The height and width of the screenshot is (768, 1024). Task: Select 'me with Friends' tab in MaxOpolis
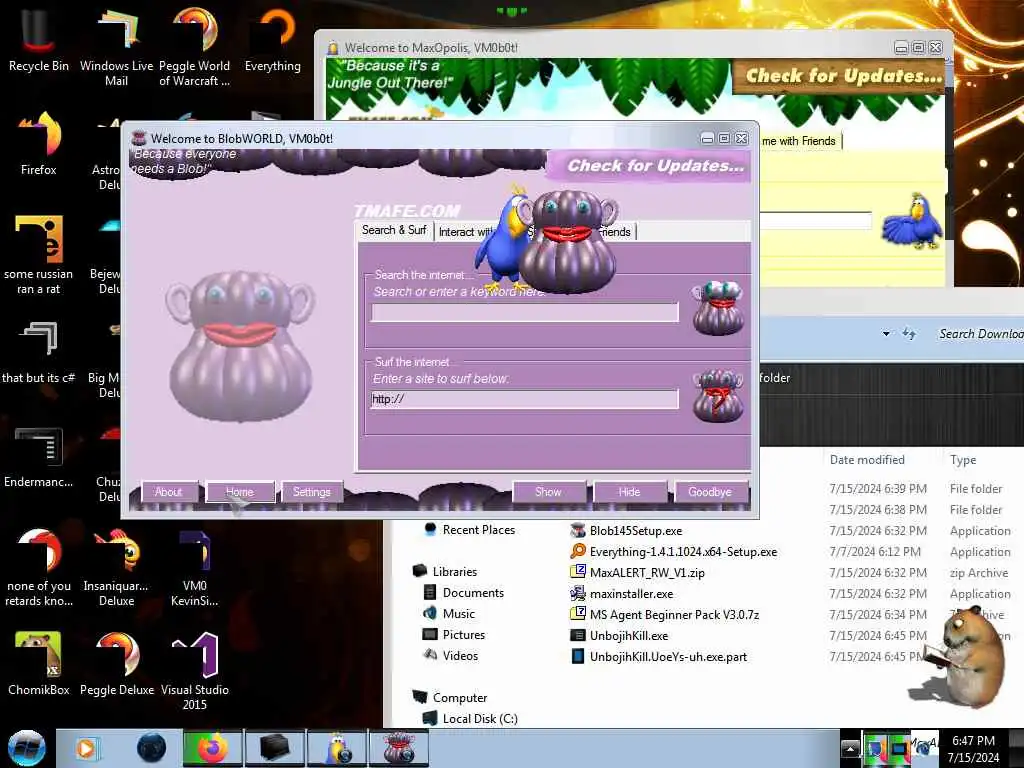coord(799,141)
